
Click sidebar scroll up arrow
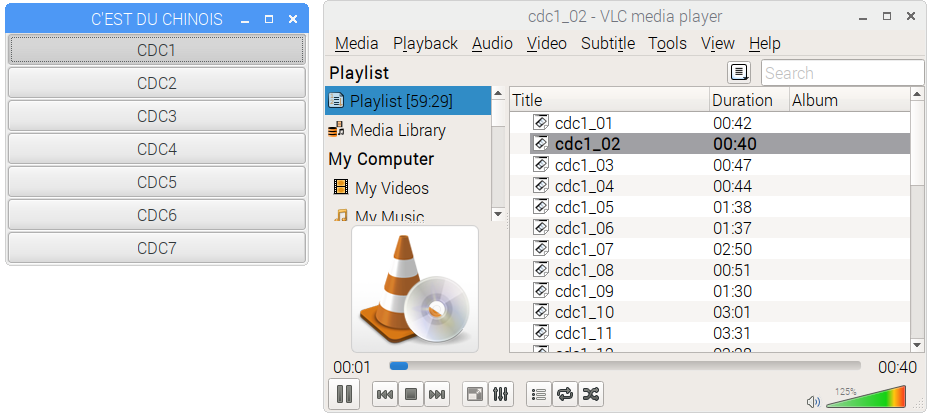(x=498, y=94)
